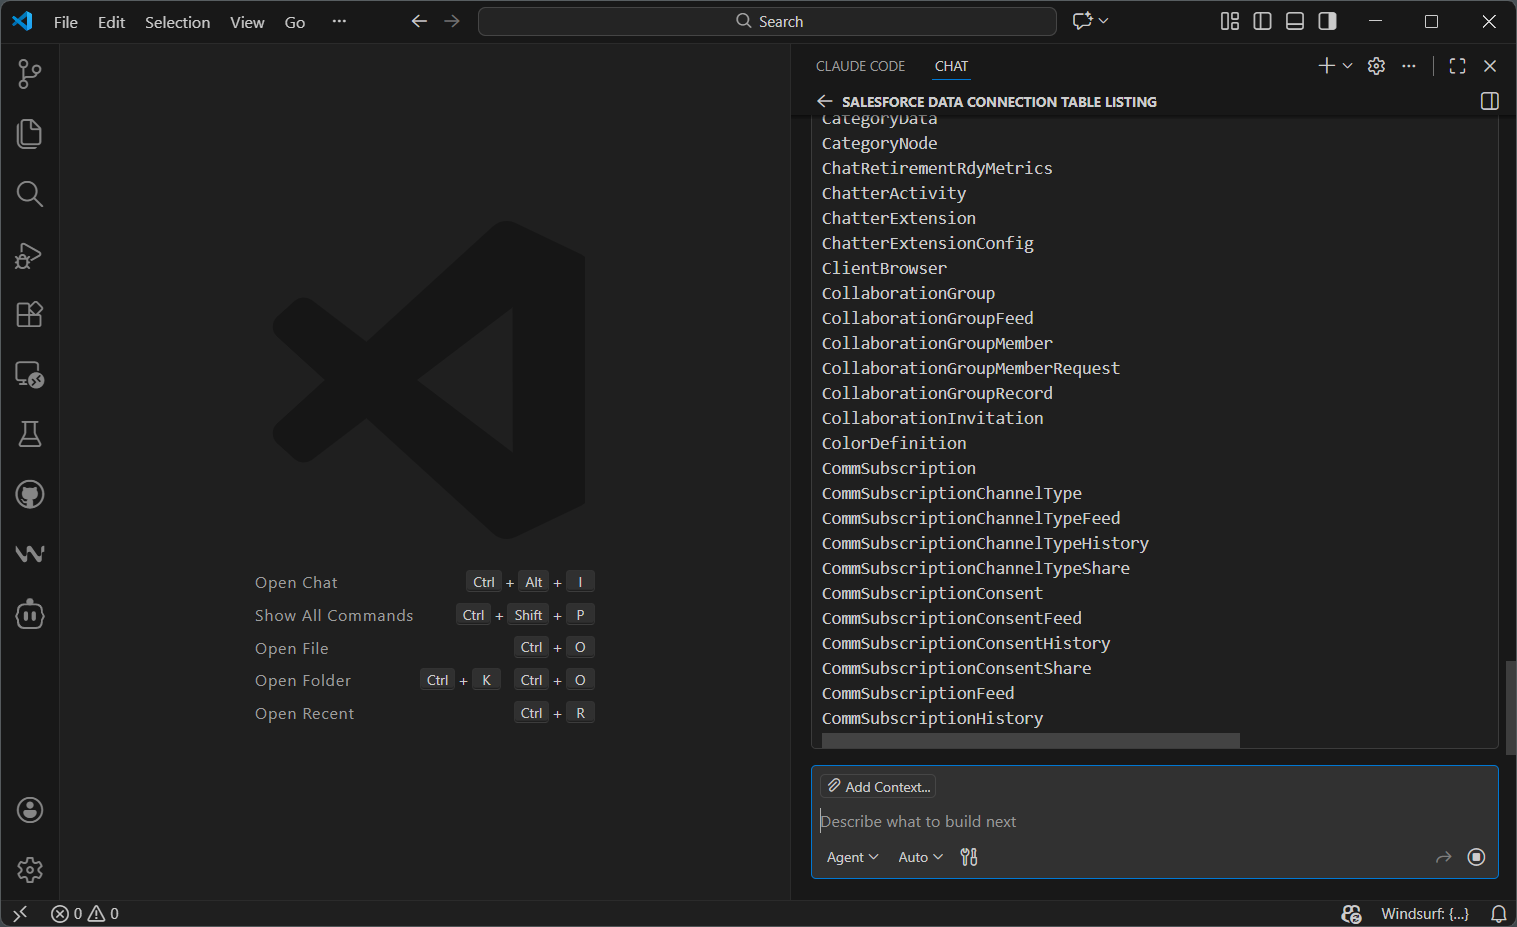The image size is (1517, 927).
Task: Click the Add Context button
Action: coord(878,787)
